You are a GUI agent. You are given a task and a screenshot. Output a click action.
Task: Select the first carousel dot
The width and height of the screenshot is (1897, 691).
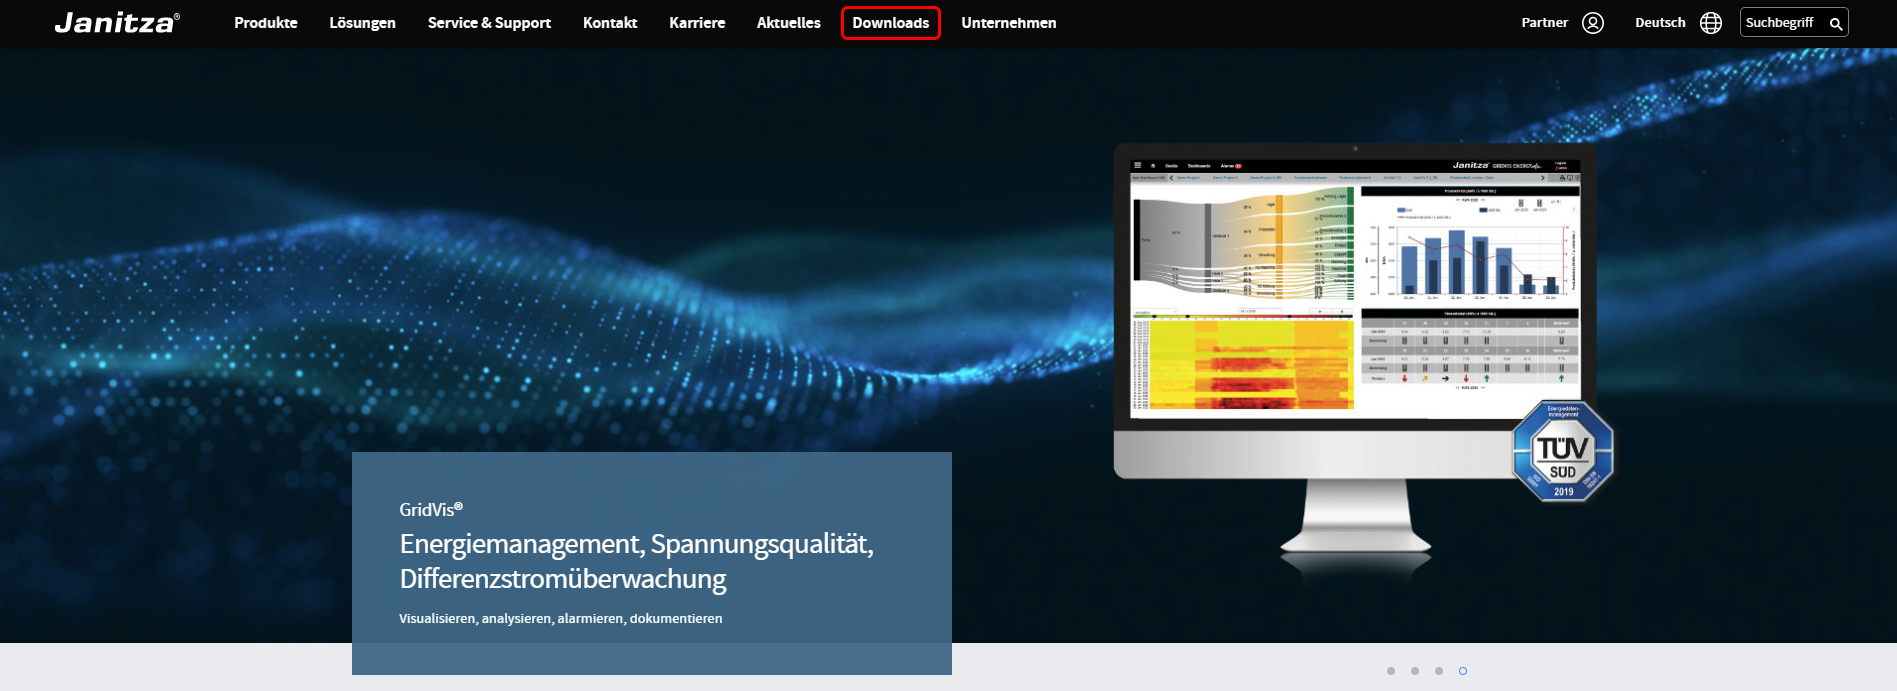[1391, 671]
